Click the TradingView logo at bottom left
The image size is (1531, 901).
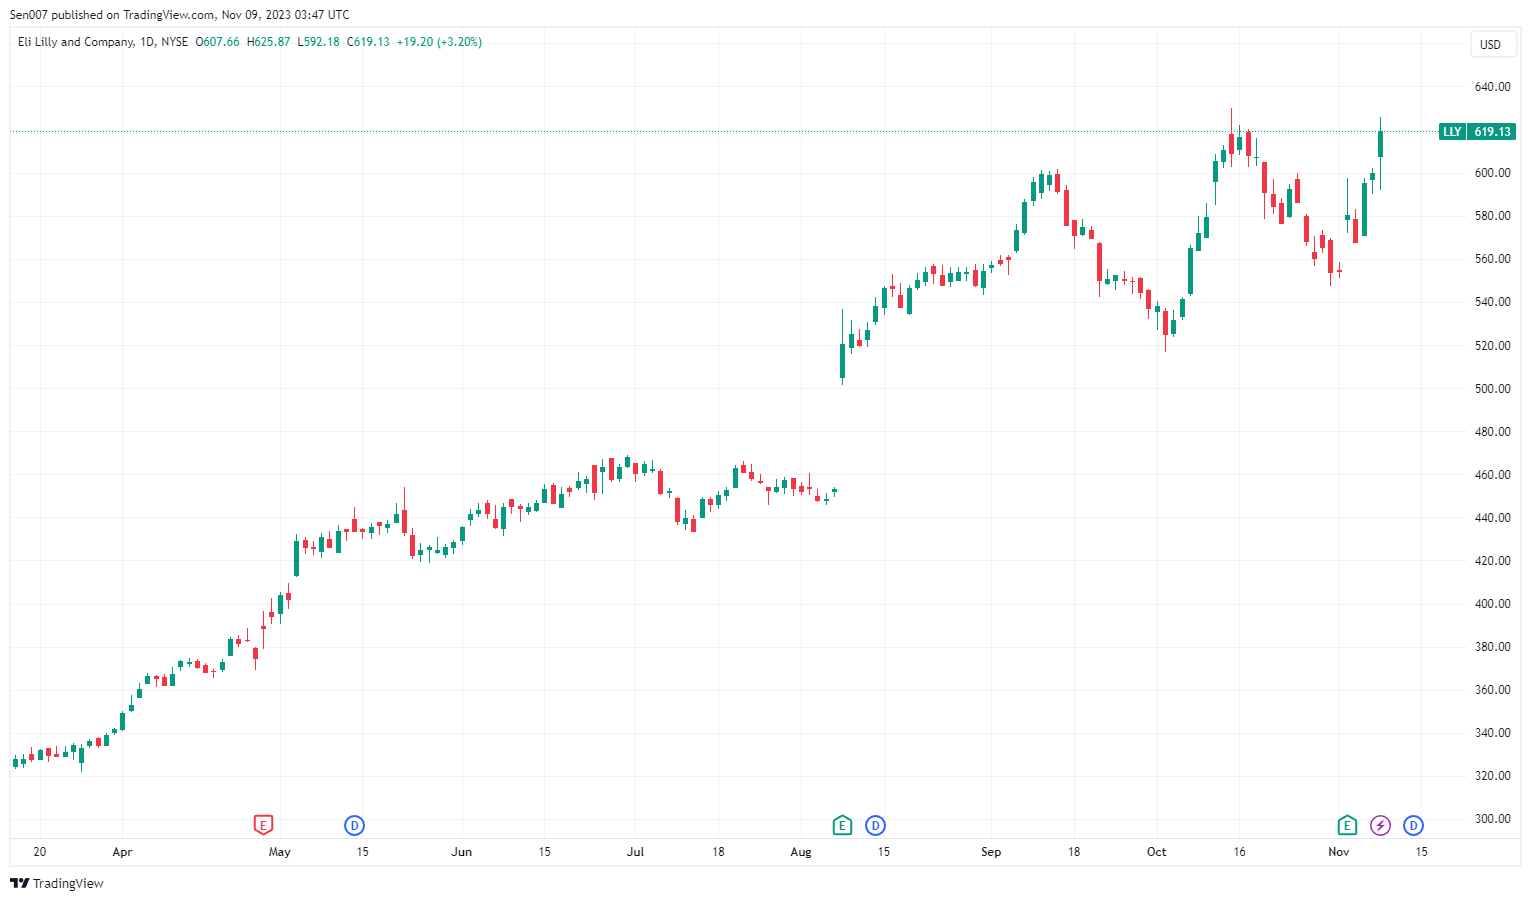57,883
